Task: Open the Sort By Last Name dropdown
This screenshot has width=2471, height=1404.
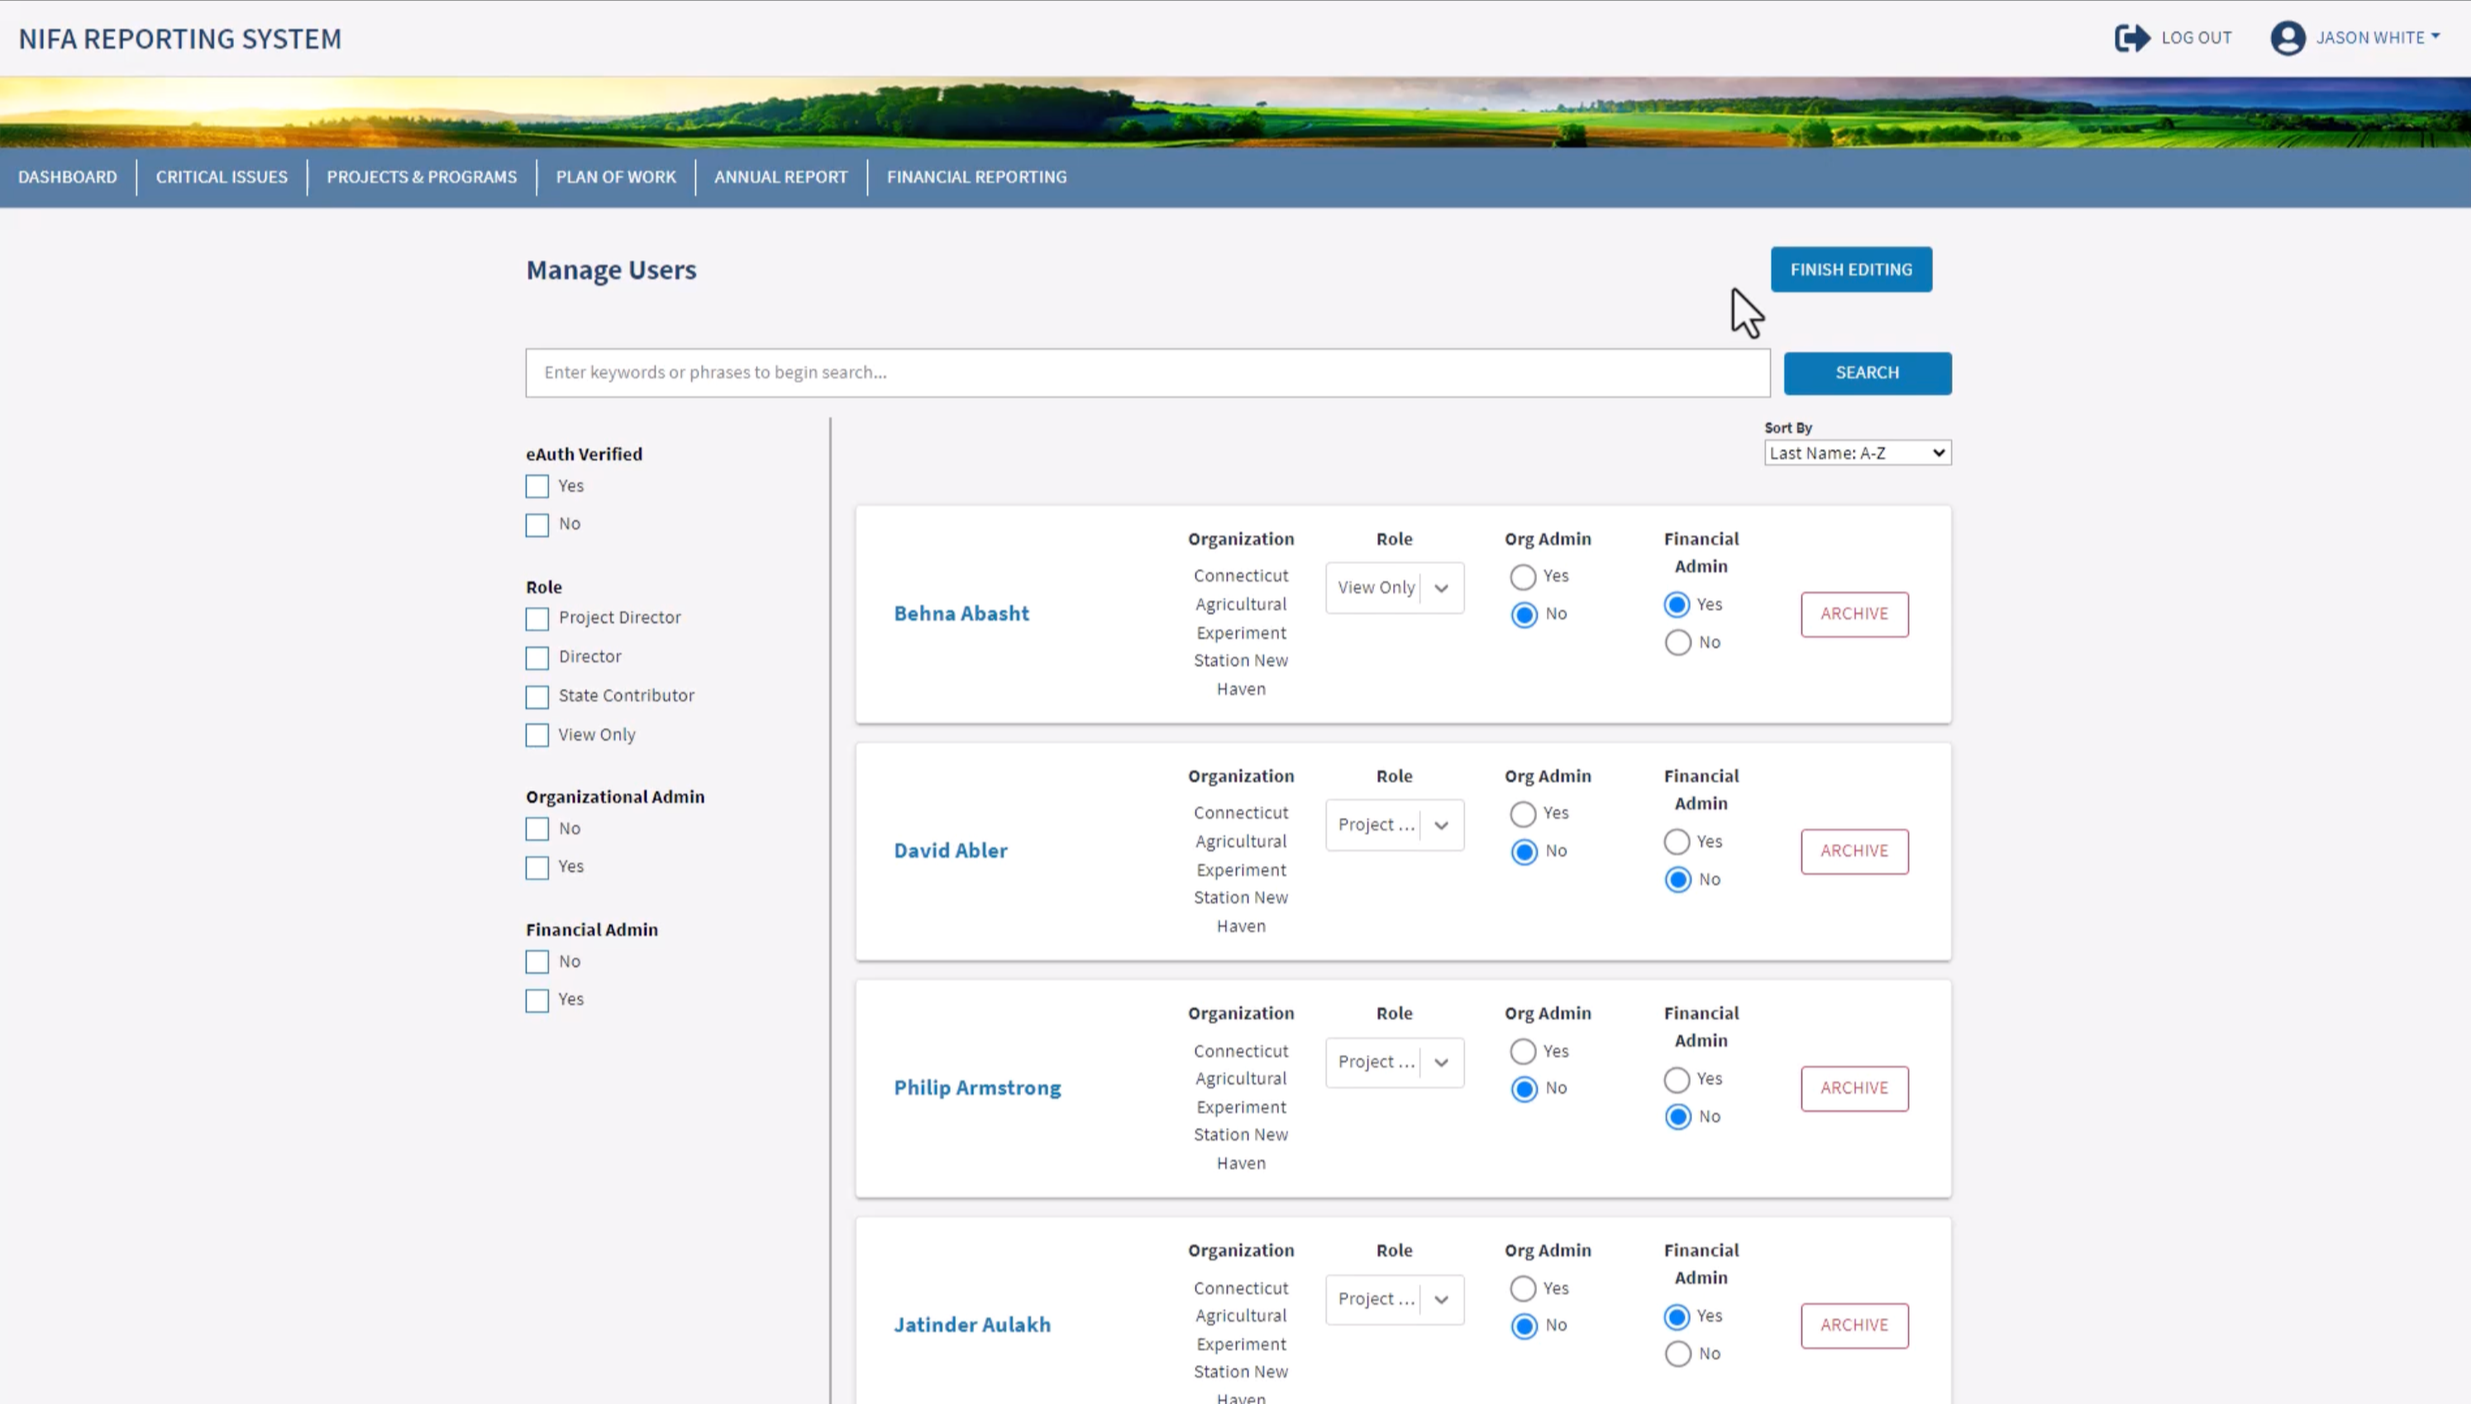Action: coord(1856,453)
